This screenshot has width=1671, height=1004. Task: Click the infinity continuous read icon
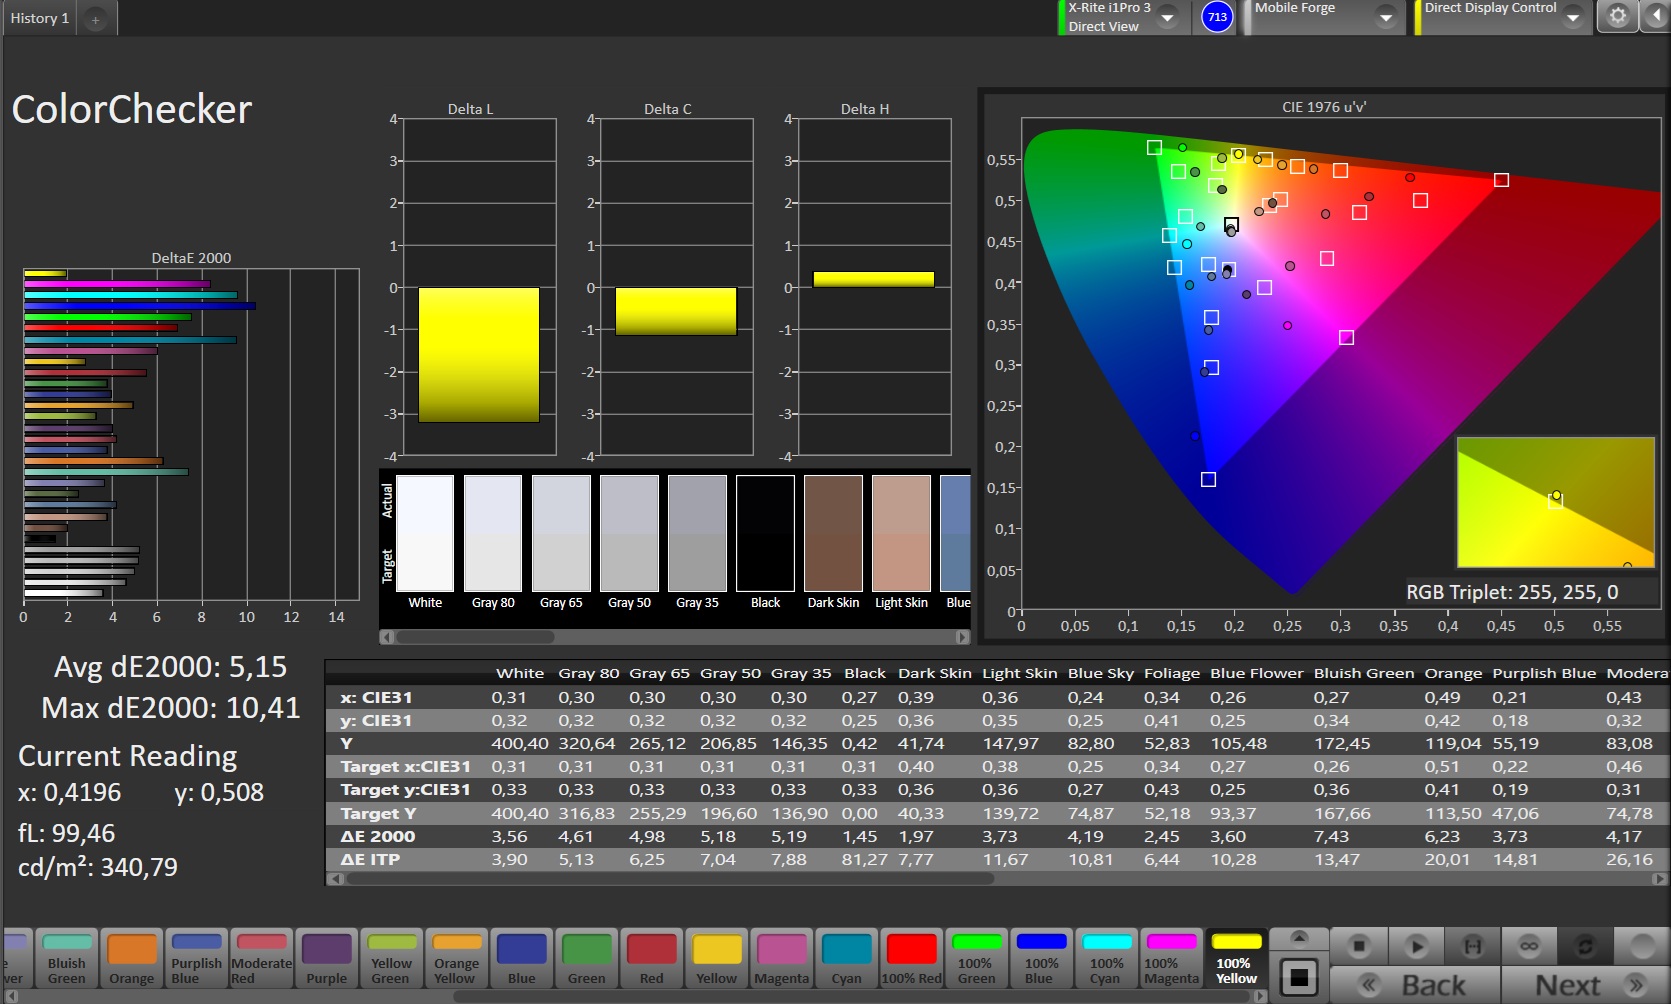point(1528,946)
